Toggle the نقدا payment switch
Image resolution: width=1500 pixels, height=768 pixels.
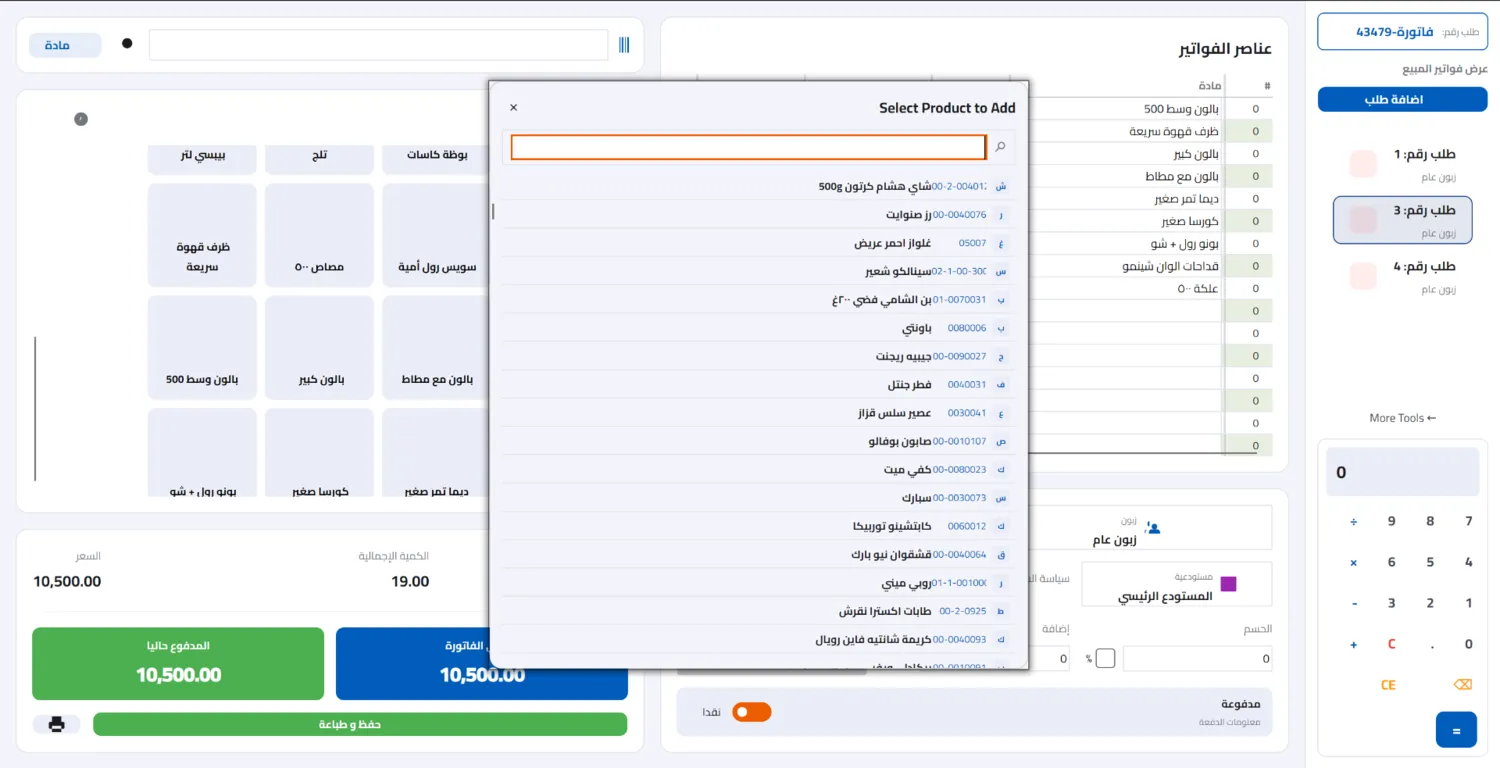(x=752, y=712)
